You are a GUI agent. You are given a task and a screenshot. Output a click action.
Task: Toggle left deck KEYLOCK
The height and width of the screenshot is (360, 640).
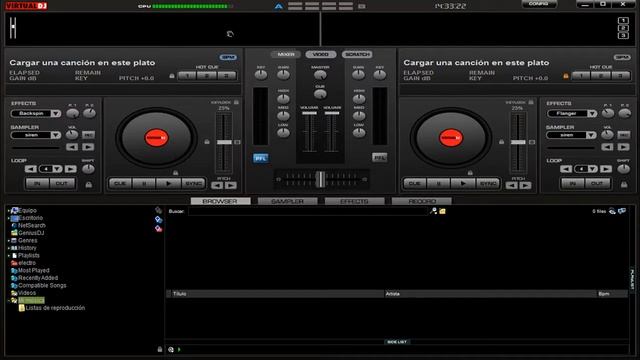(236, 102)
